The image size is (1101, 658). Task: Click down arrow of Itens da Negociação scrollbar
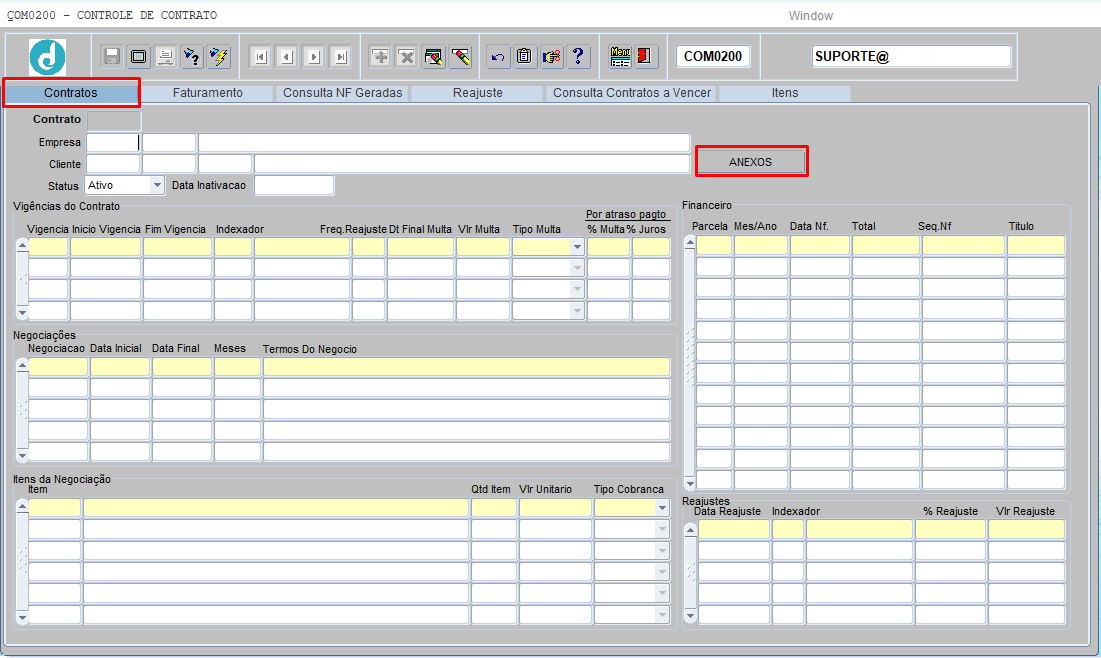(22, 618)
